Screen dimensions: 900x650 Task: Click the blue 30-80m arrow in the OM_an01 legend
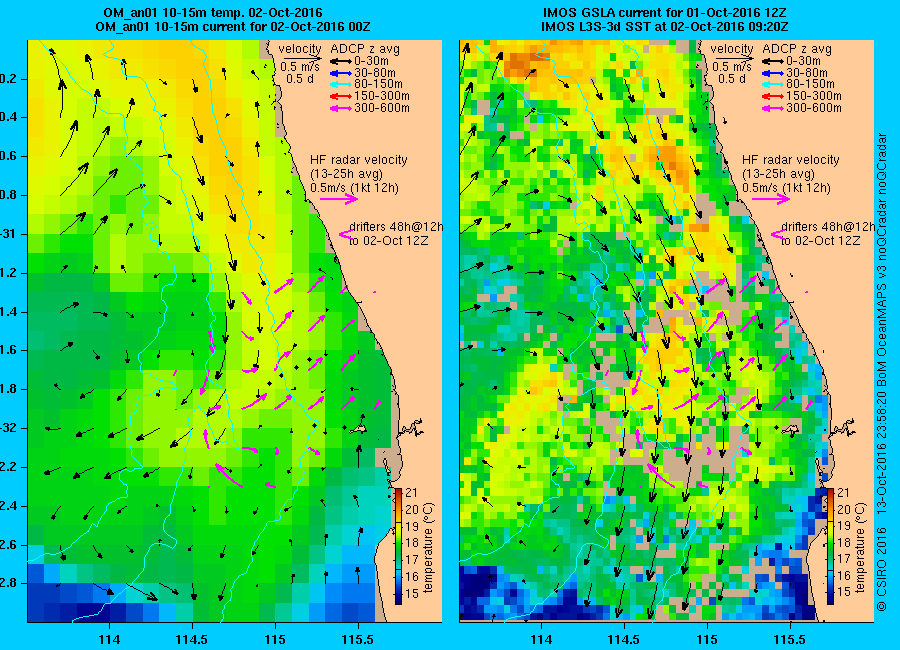pyautogui.click(x=340, y=73)
